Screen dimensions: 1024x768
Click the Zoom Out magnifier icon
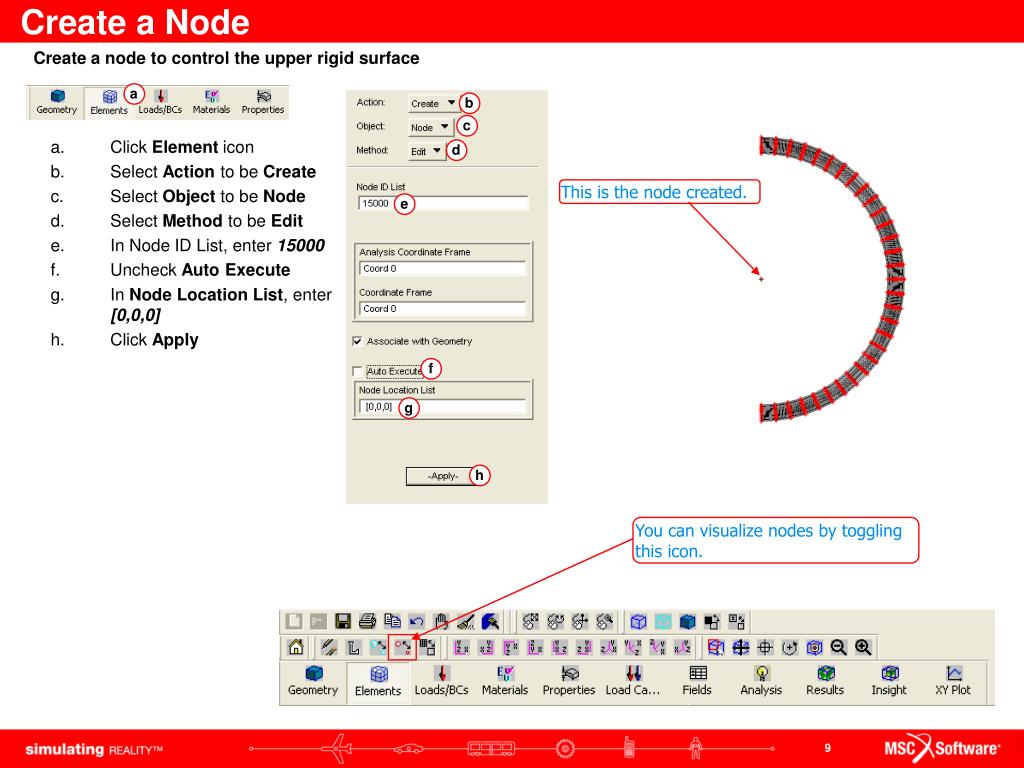click(x=839, y=647)
